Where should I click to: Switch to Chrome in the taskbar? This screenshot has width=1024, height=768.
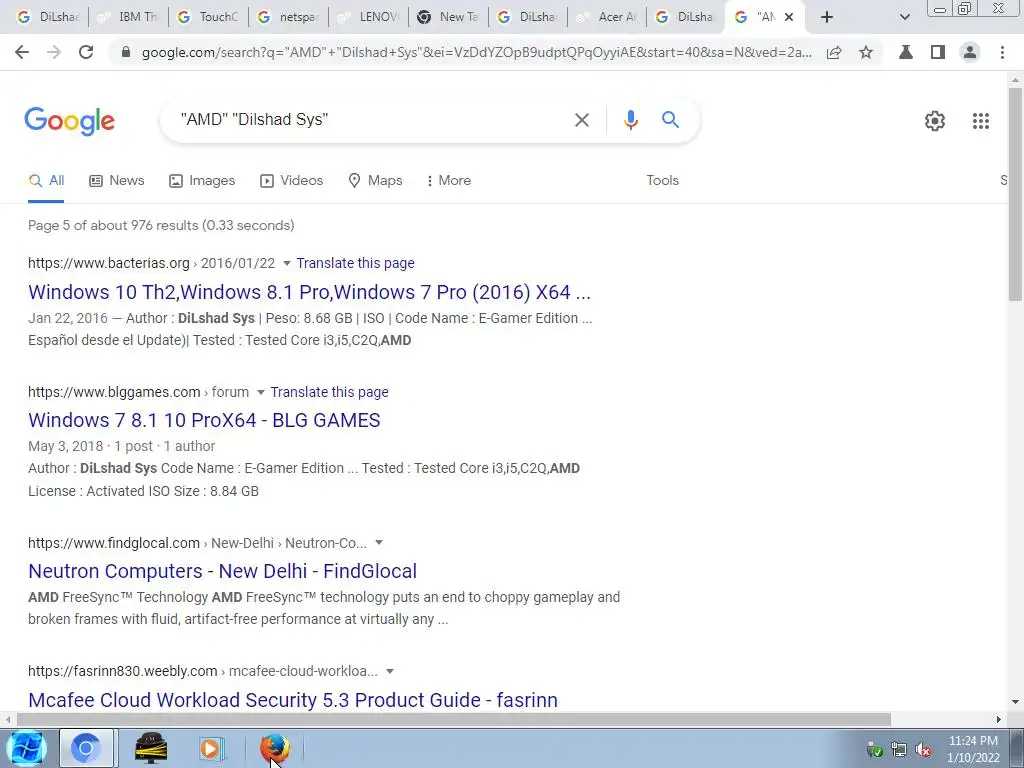(x=87, y=748)
